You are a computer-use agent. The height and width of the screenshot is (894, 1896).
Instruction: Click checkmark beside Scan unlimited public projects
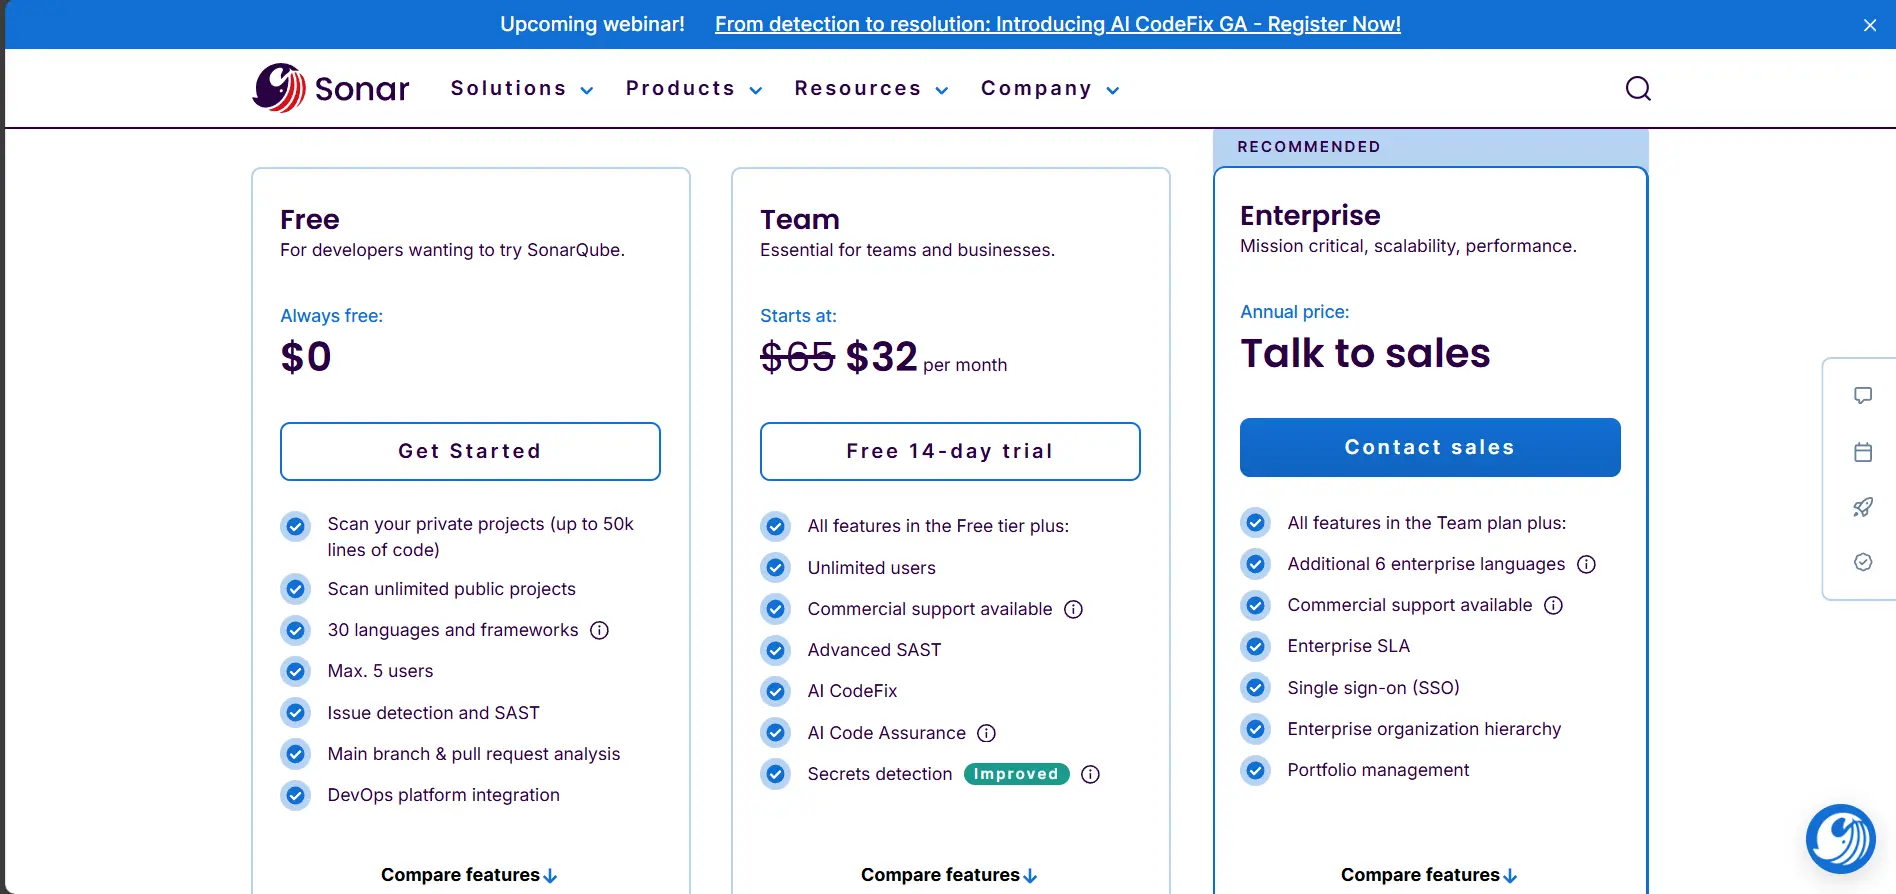[x=295, y=589]
